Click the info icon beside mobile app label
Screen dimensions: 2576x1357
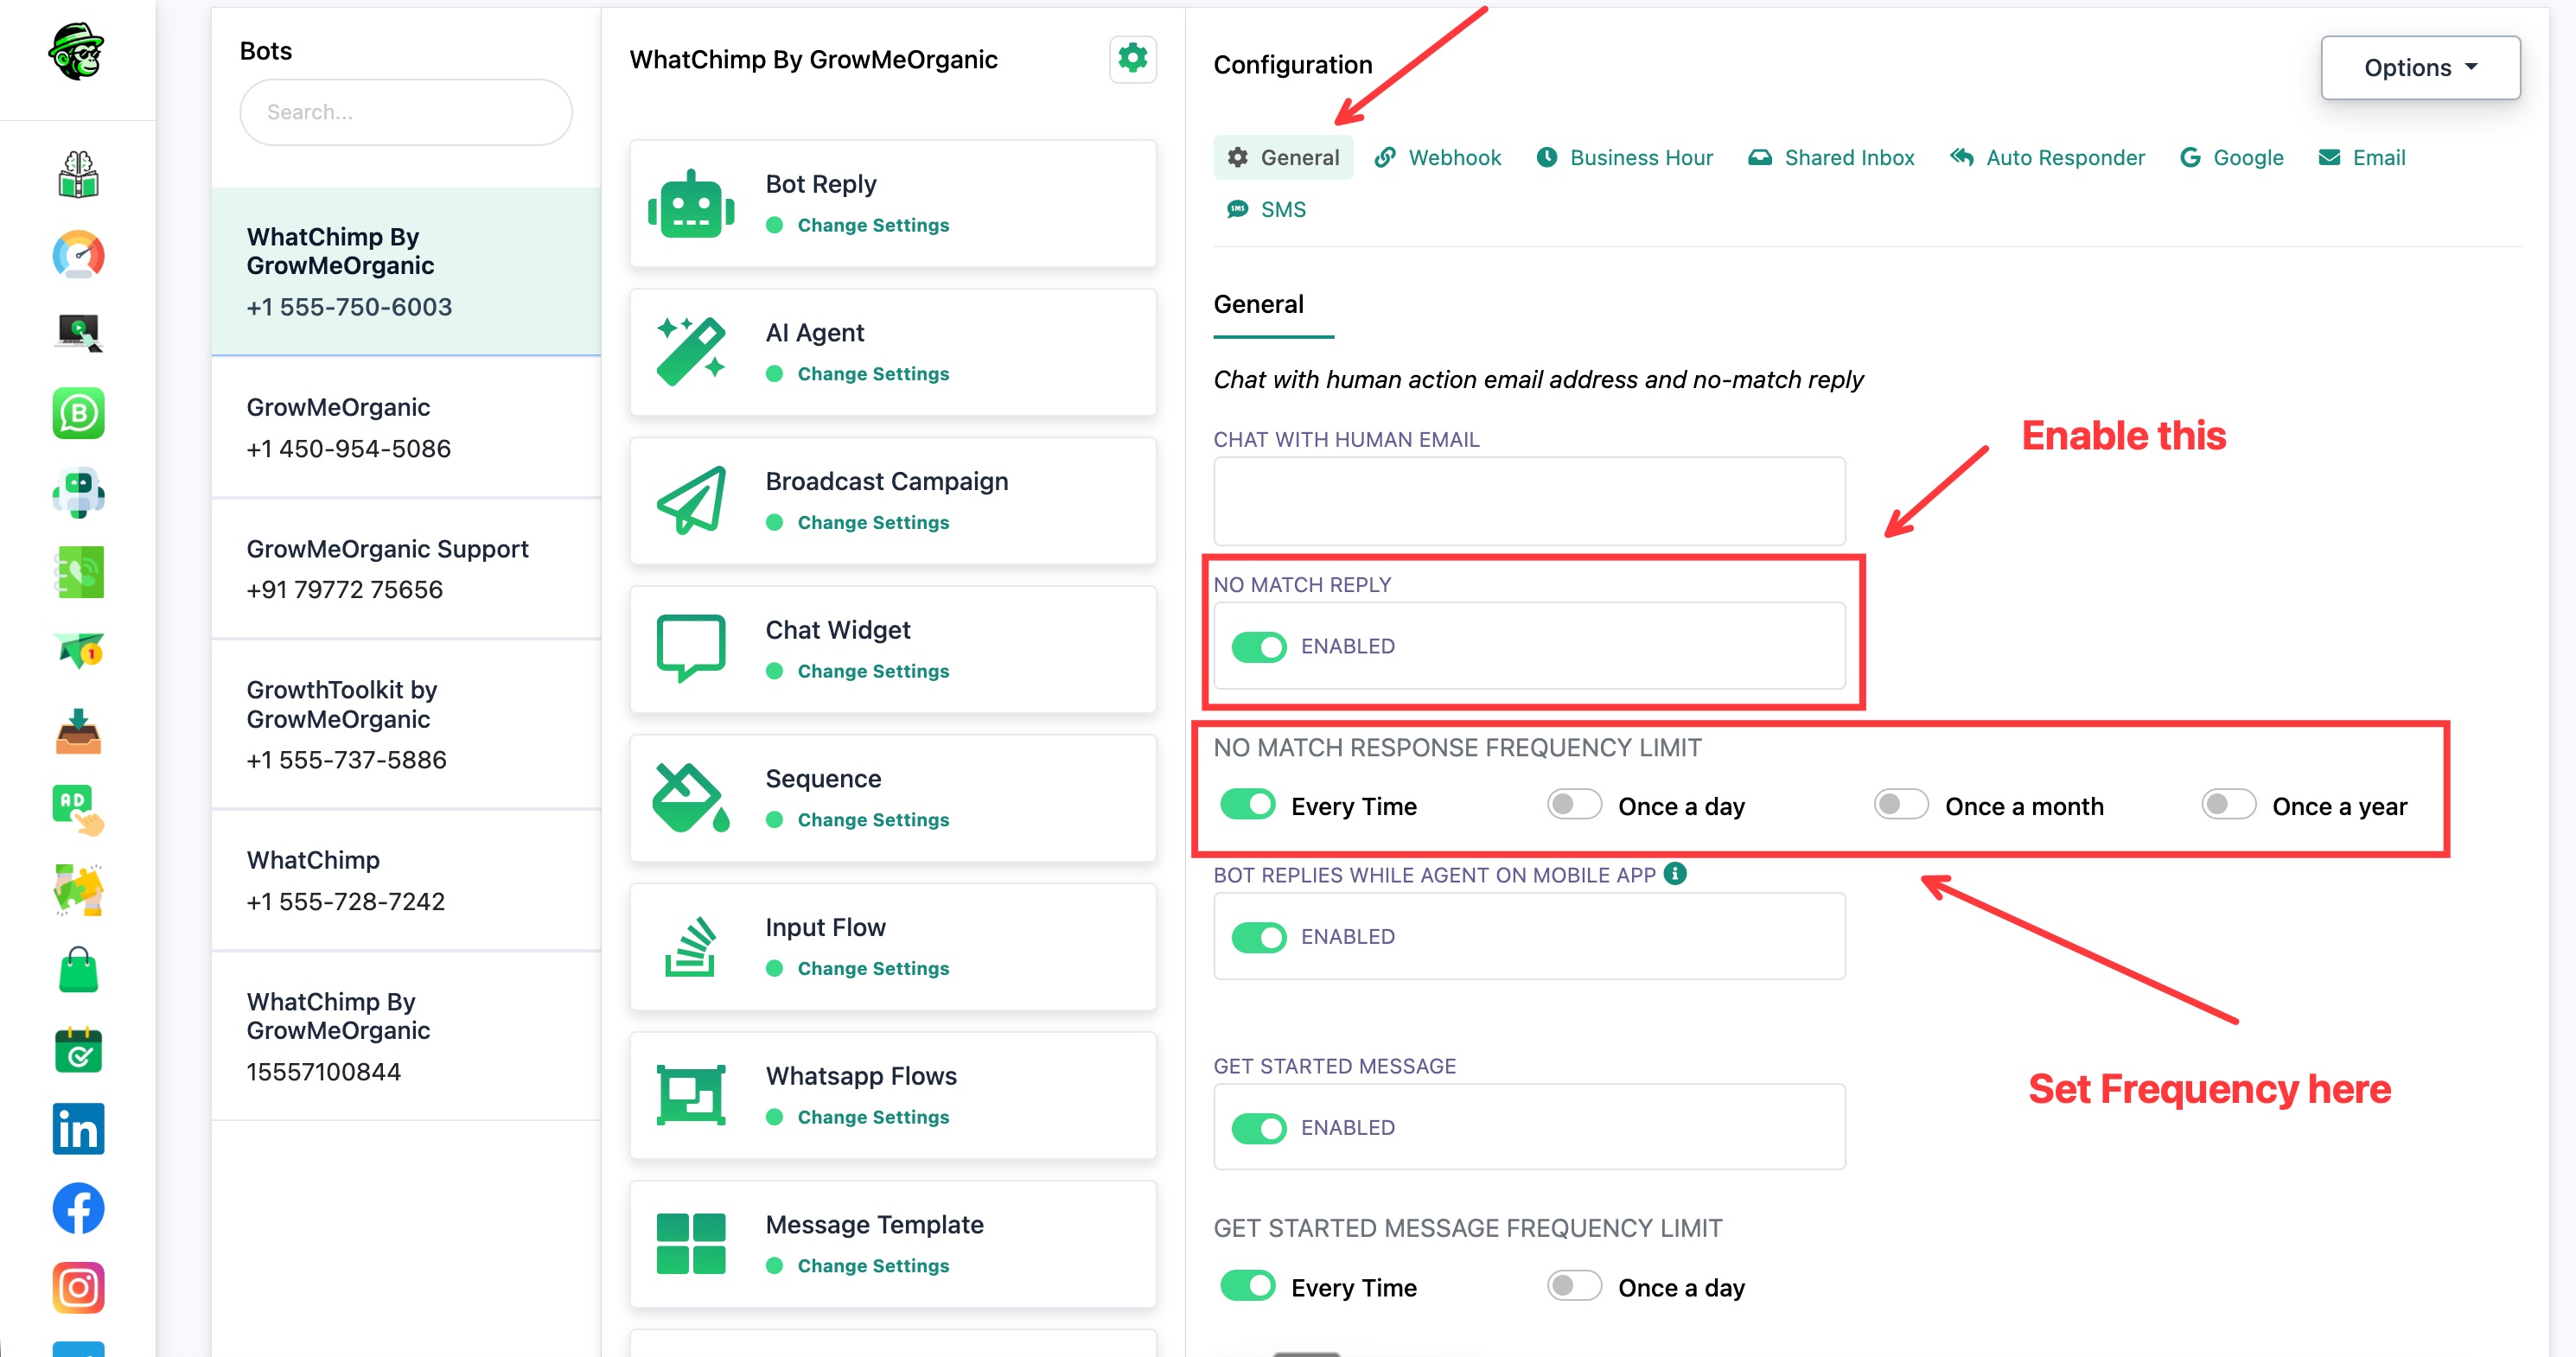(1675, 874)
